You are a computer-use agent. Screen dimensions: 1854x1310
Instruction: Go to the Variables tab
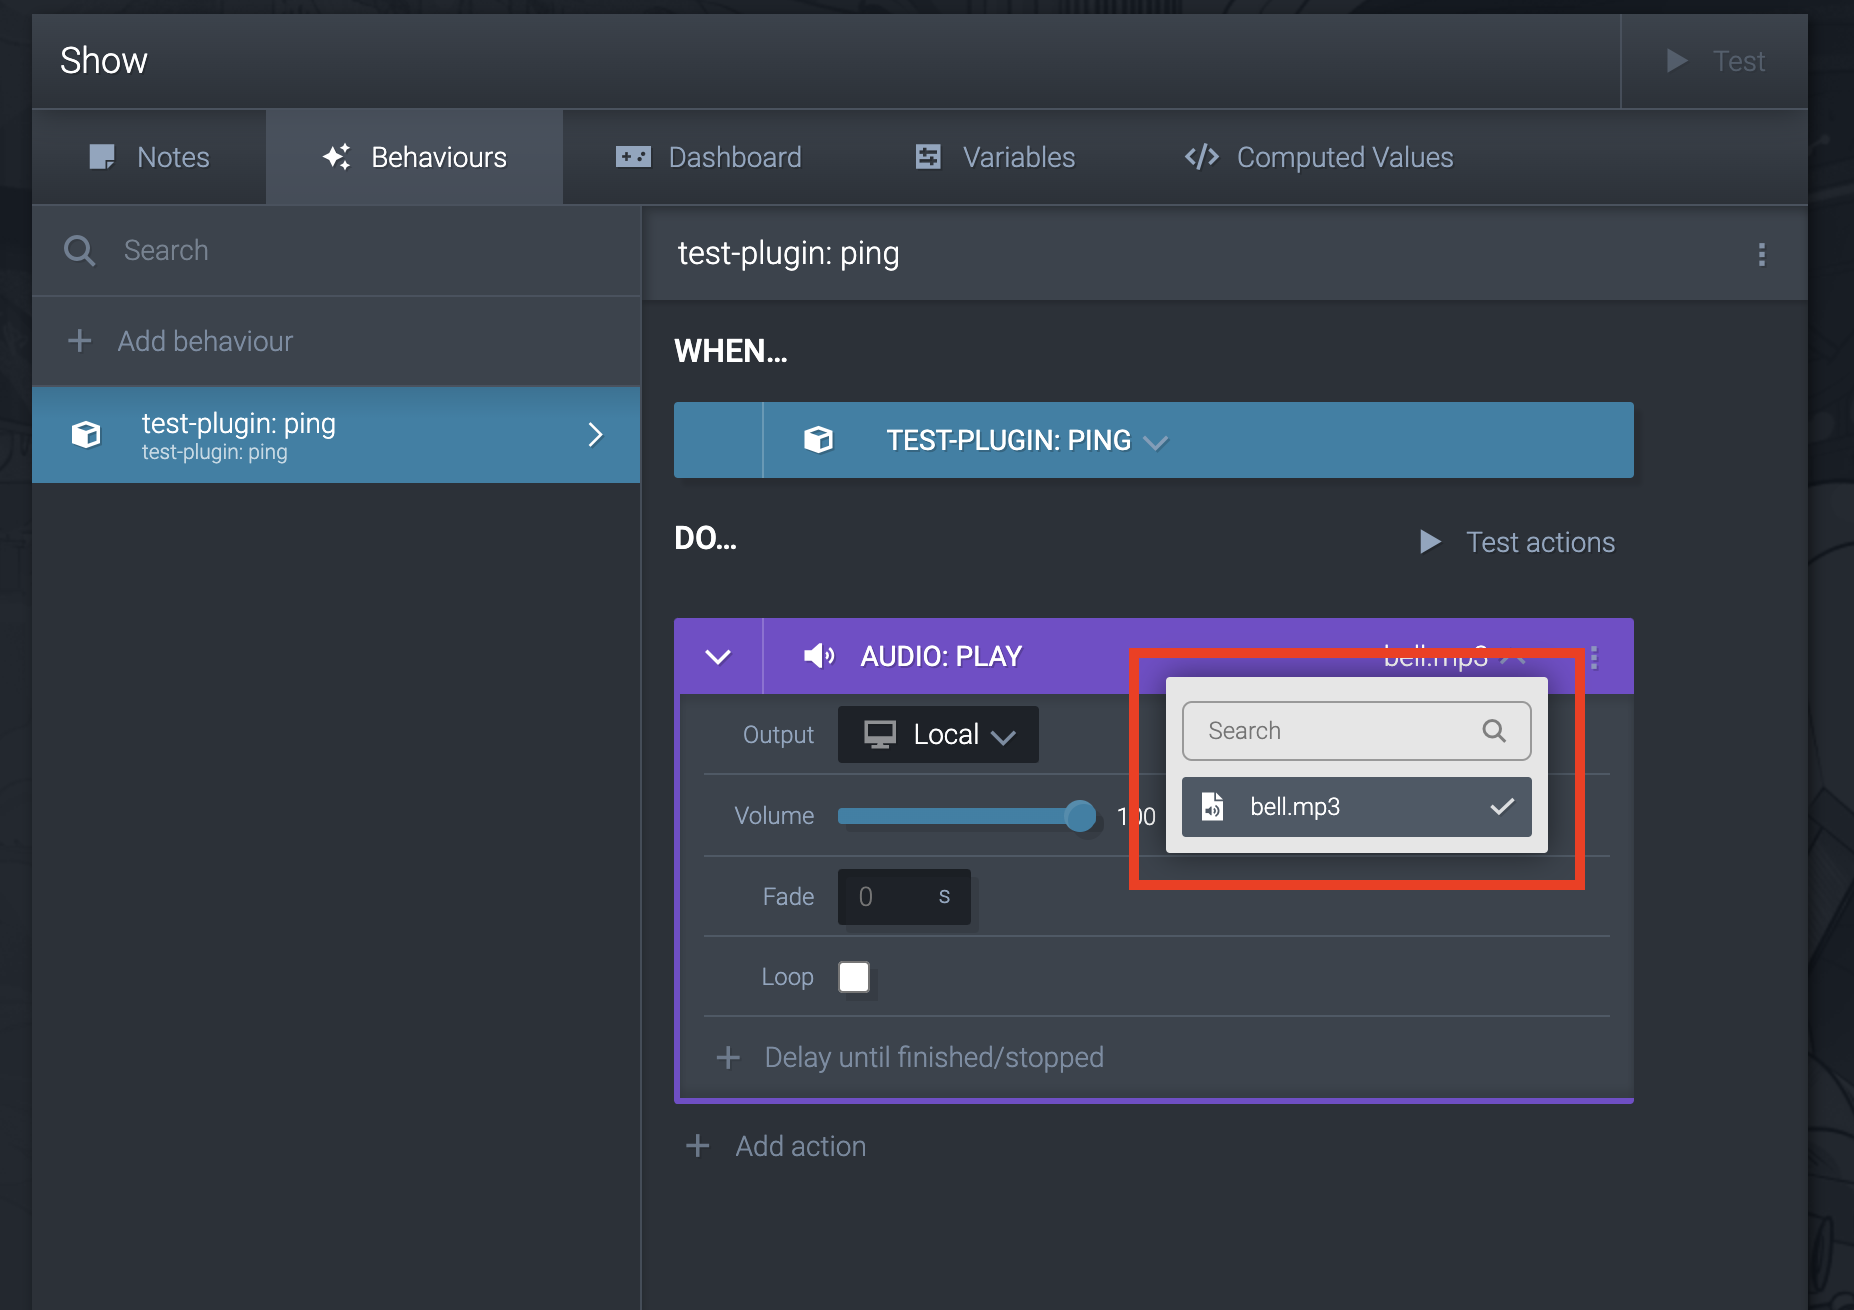tap(995, 157)
